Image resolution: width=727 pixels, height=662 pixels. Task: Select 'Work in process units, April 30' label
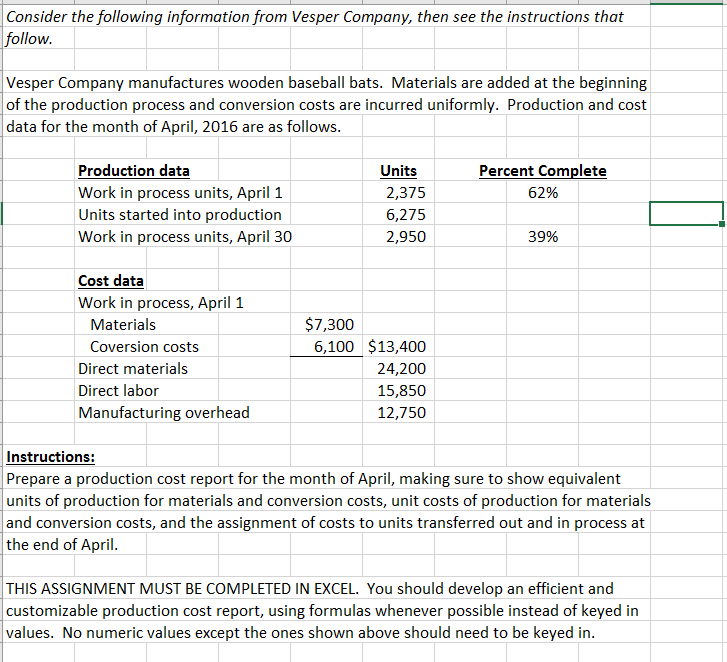[185, 236]
